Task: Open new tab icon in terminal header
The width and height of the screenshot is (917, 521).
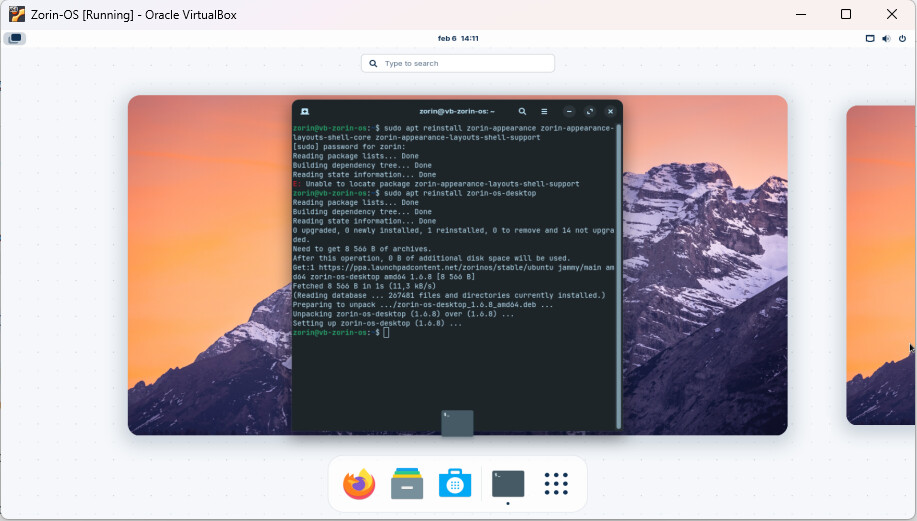Action: click(305, 111)
